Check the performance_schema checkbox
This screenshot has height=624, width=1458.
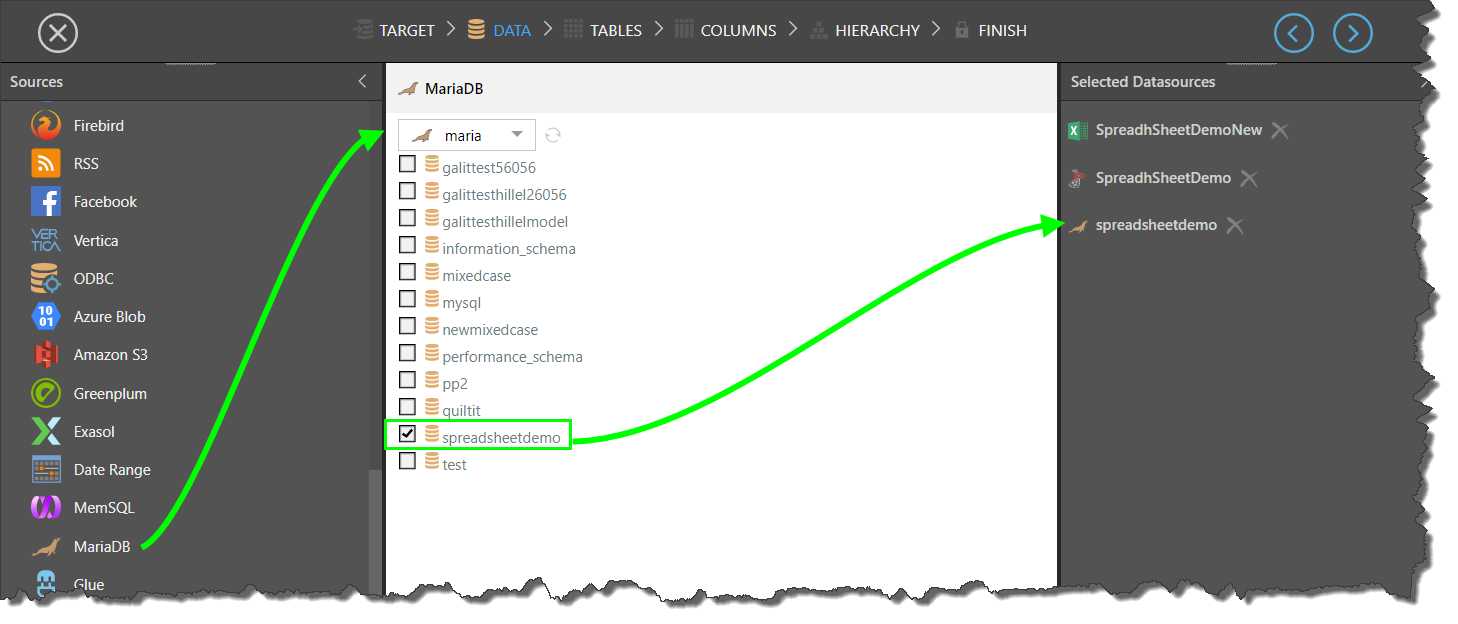(x=408, y=353)
